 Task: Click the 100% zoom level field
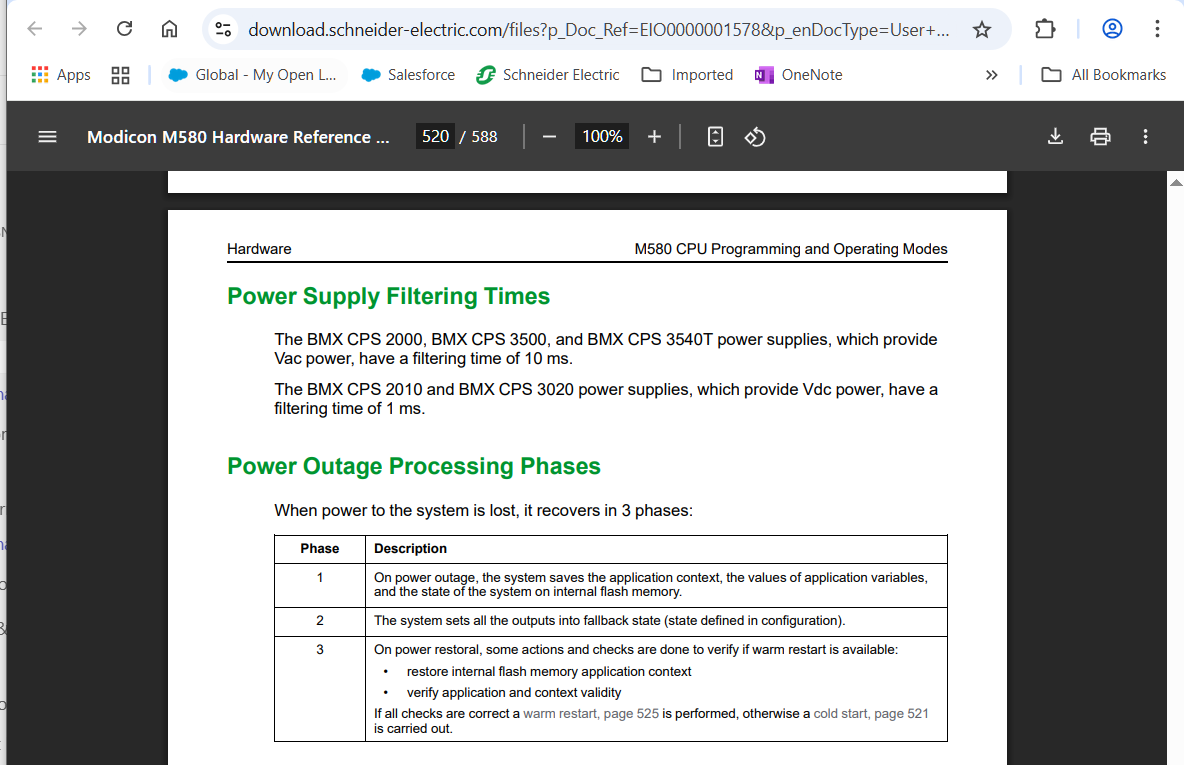[x=602, y=137]
